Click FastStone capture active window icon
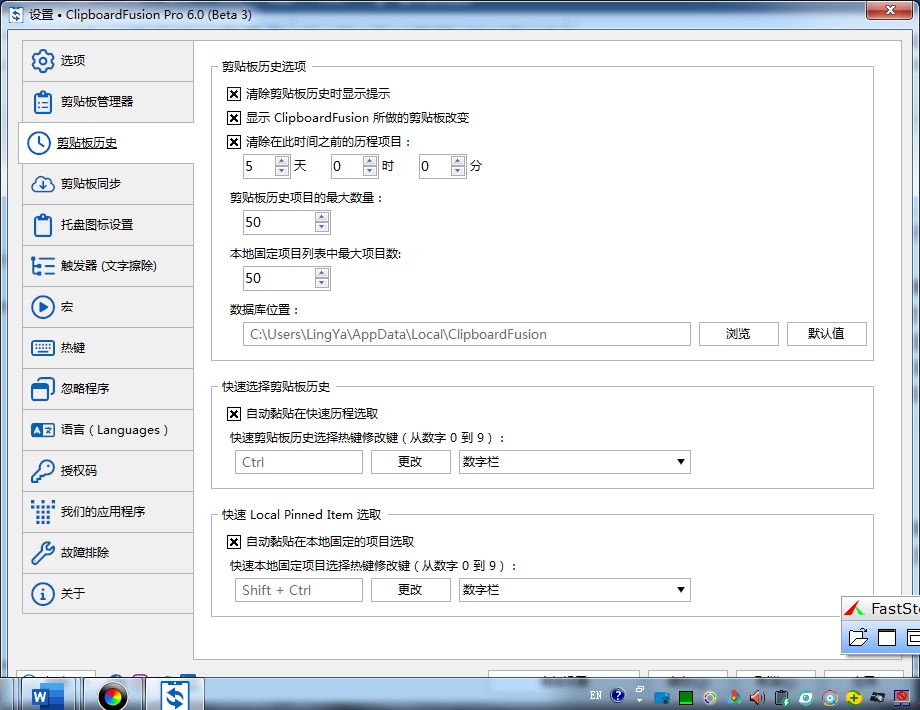This screenshot has height=710, width=920. click(x=887, y=637)
